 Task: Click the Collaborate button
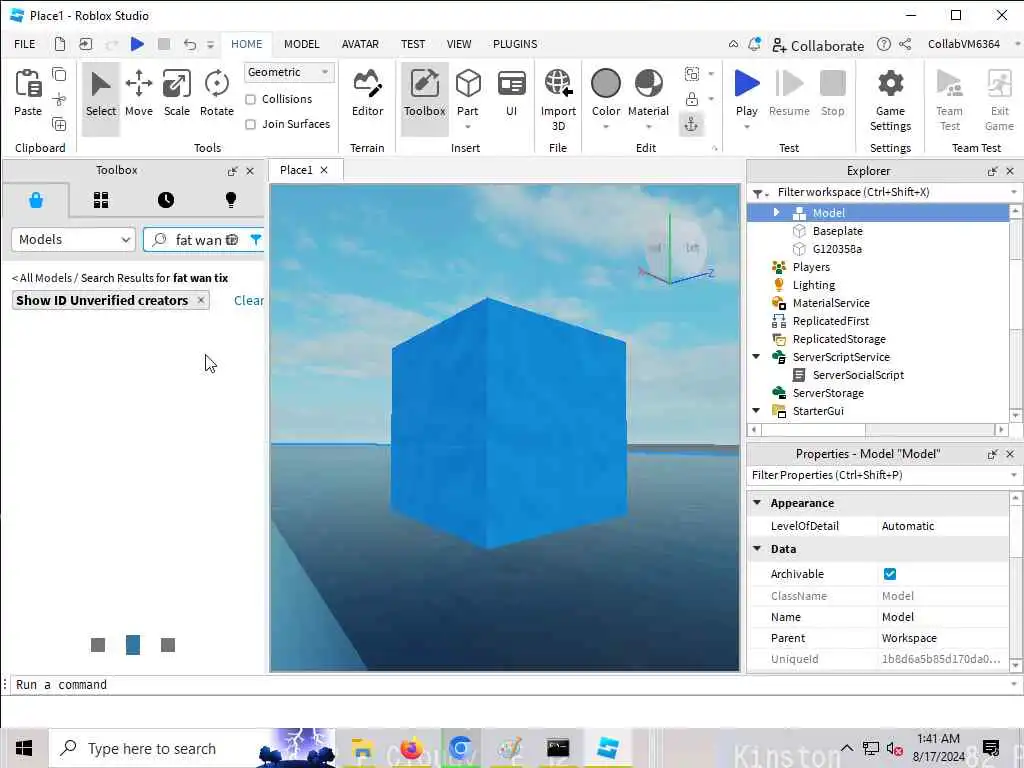(818, 45)
